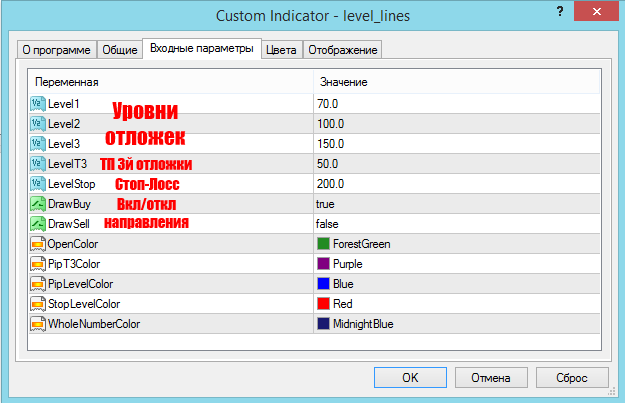The height and width of the screenshot is (403, 625).
Task: Click the Red value text
Action: 343,304
